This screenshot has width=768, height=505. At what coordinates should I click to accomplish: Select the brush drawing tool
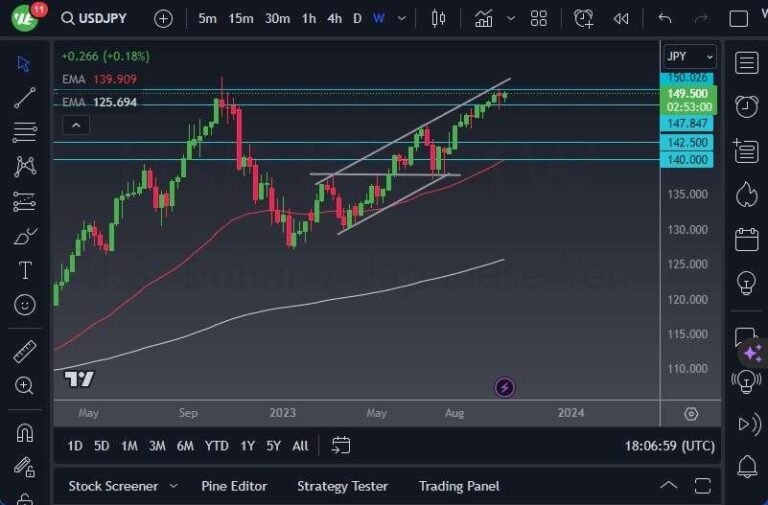coord(25,236)
